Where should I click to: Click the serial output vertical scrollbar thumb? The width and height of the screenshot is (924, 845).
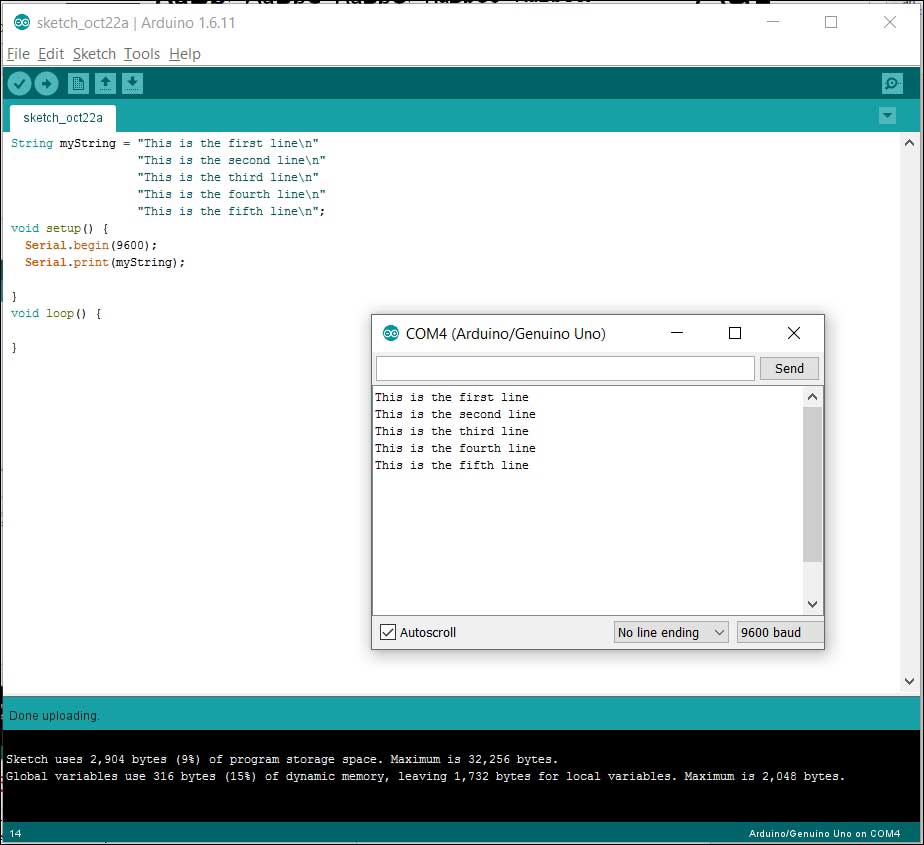point(812,484)
